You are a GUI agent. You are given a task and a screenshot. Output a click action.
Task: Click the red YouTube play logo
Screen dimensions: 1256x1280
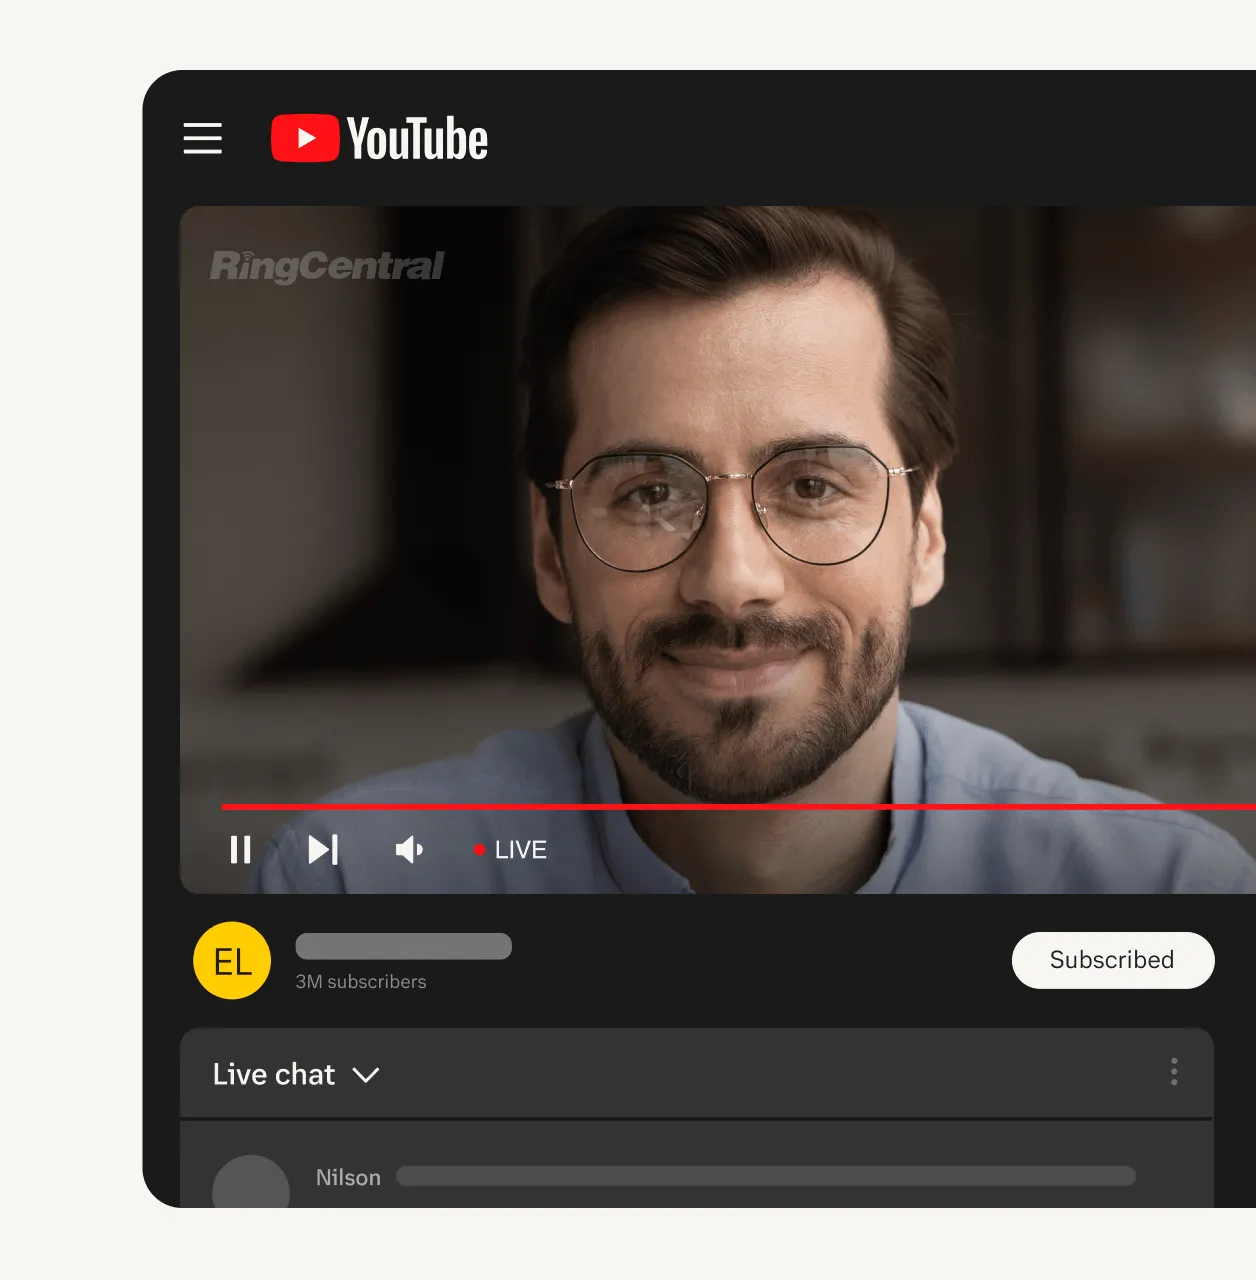pos(305,138)
